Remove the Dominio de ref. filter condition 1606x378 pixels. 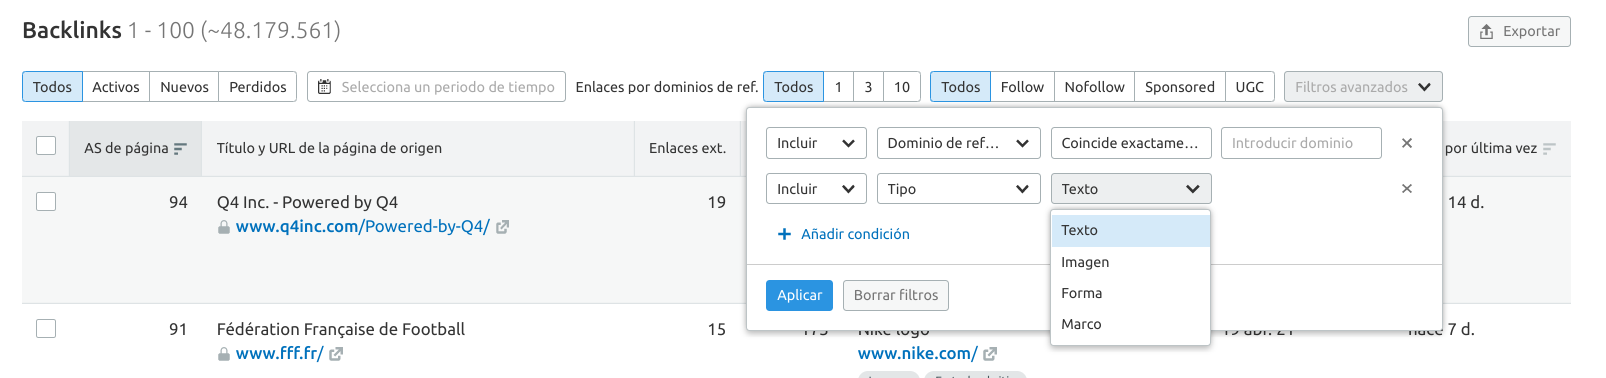click(1407, 143)
